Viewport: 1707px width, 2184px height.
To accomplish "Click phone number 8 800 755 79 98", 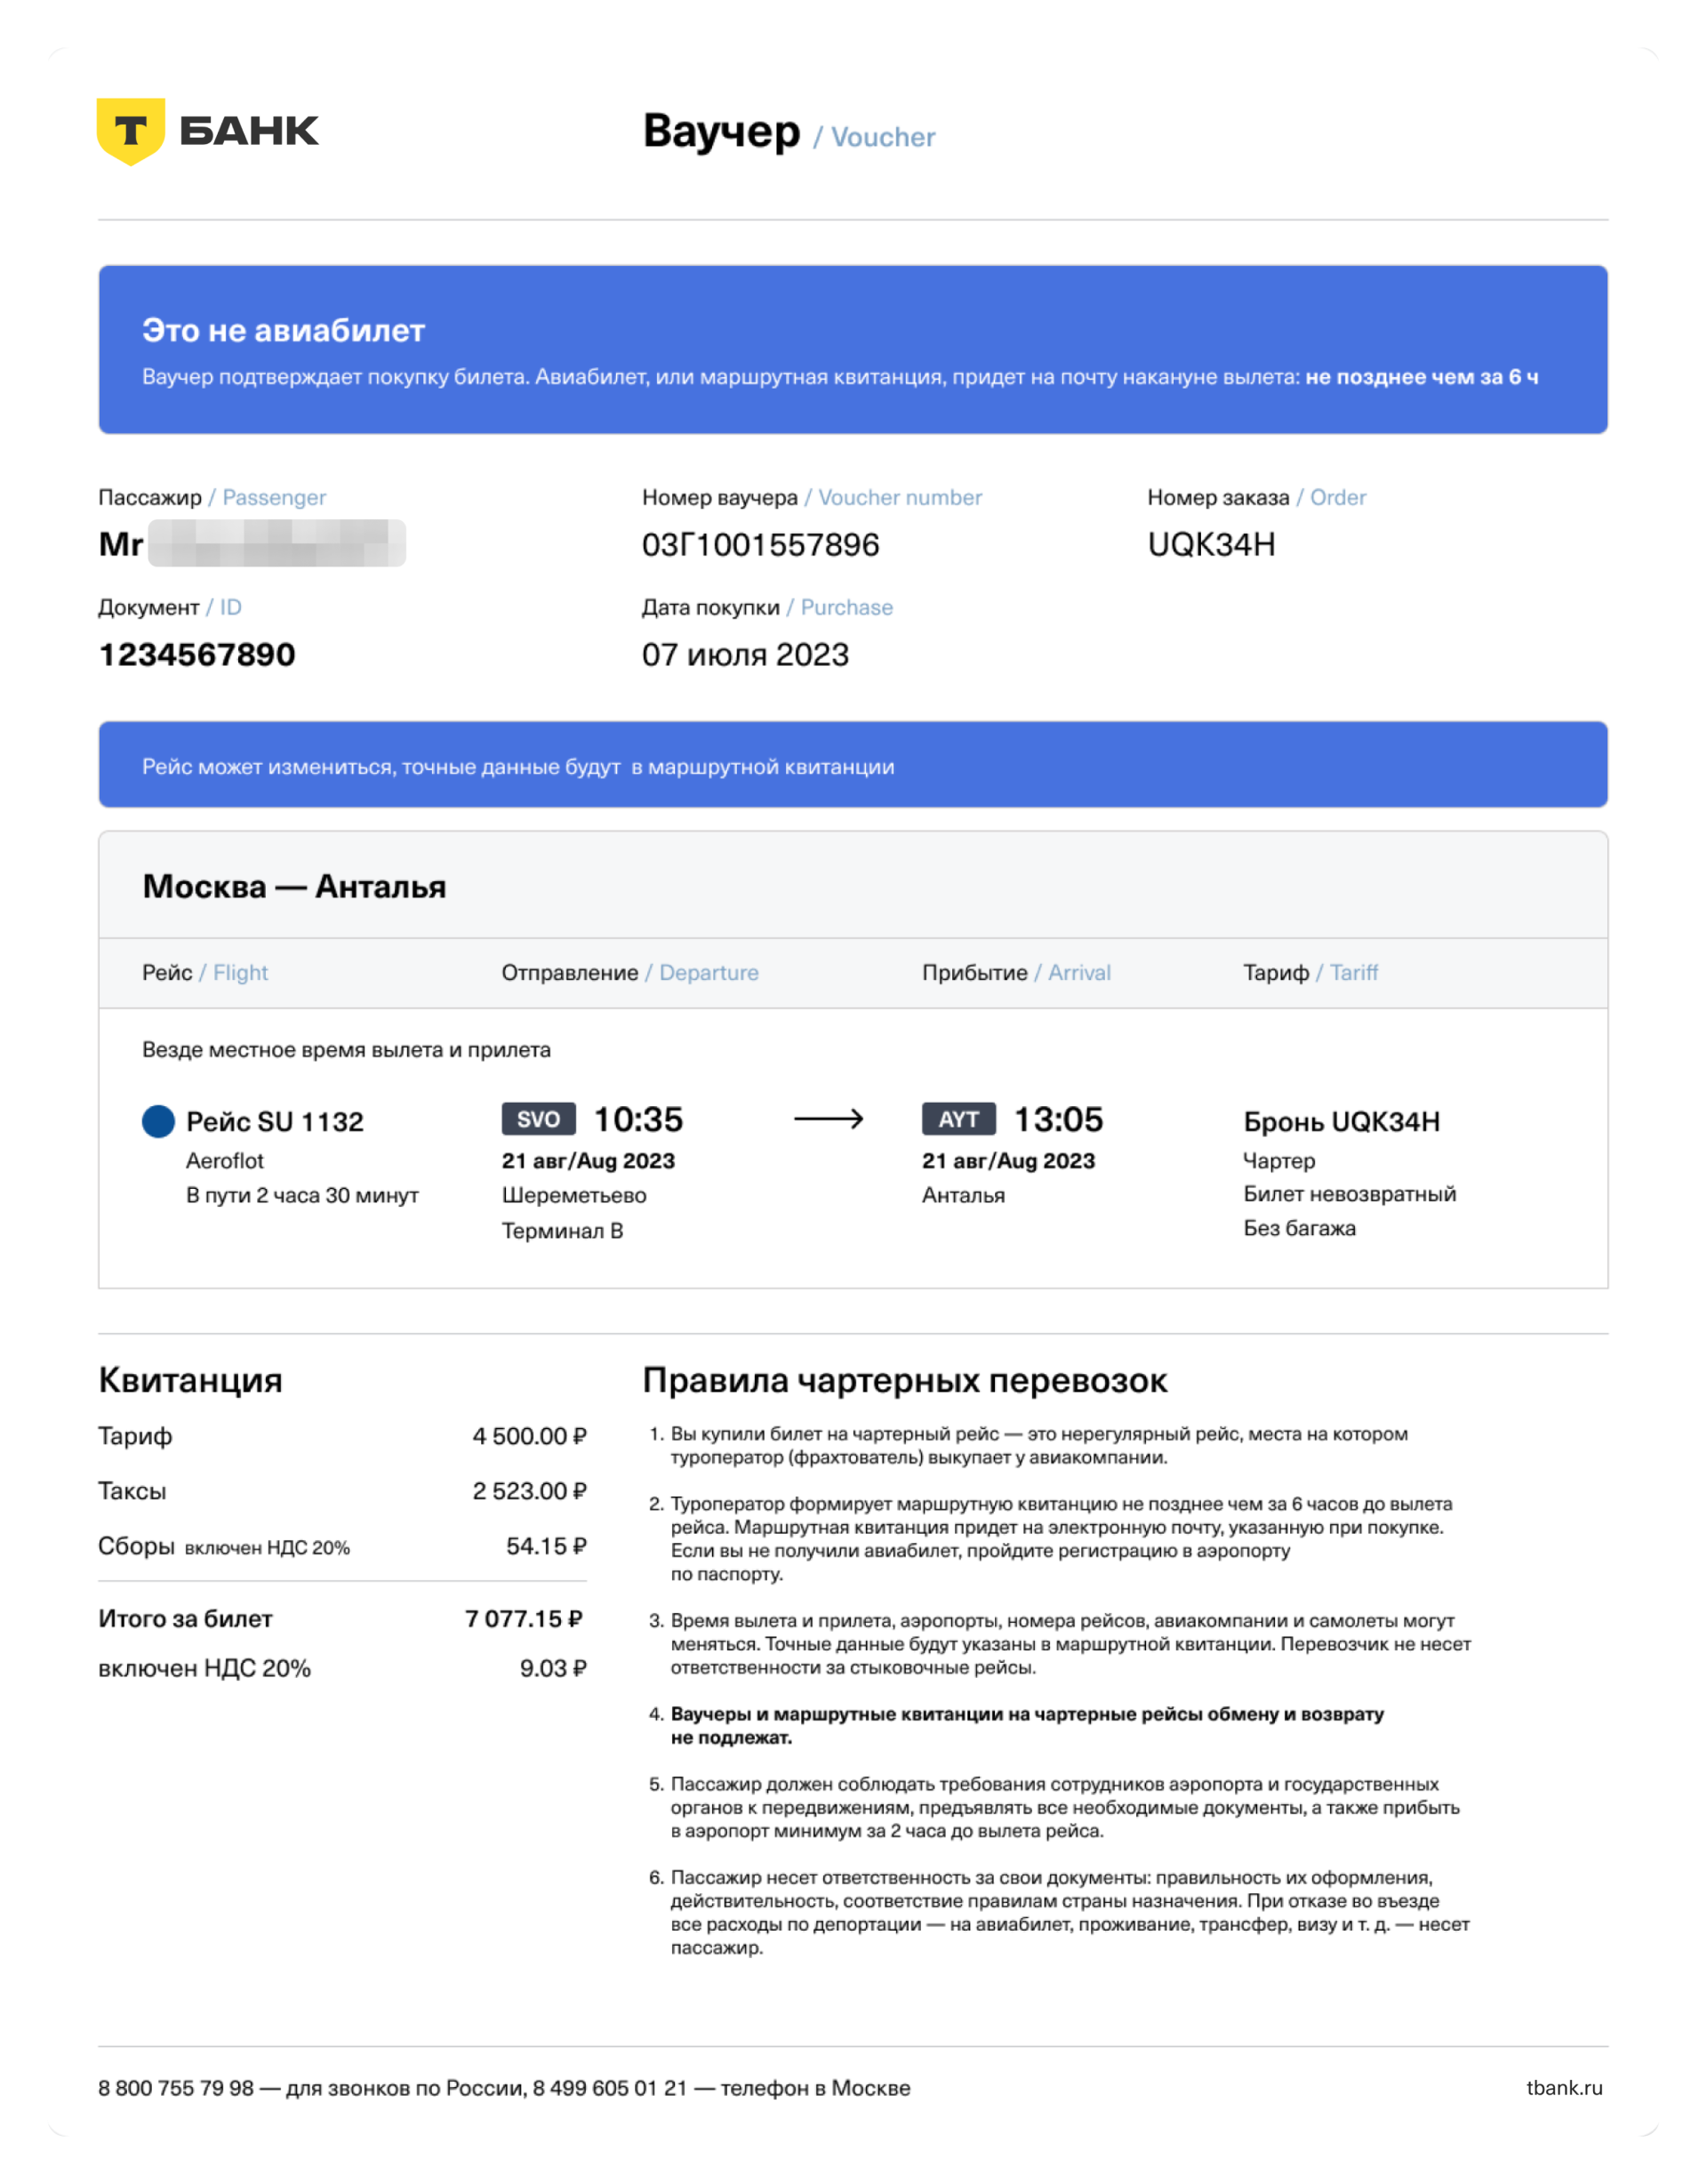I will pos(176,2088).
